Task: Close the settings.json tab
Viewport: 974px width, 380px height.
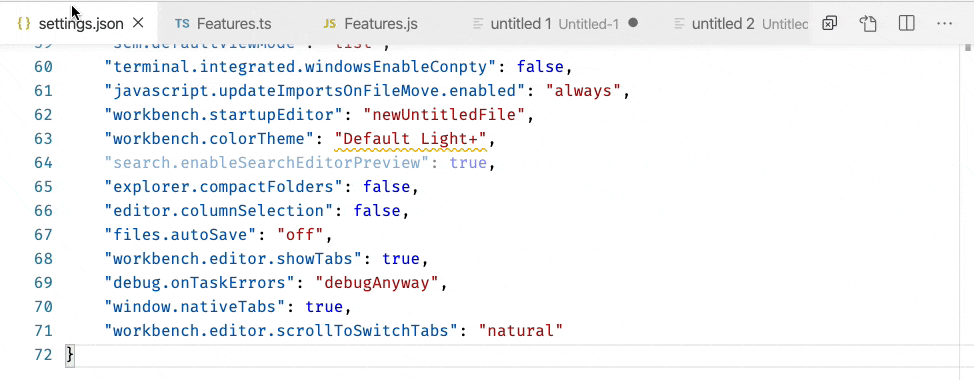Action: coord(139,24)
